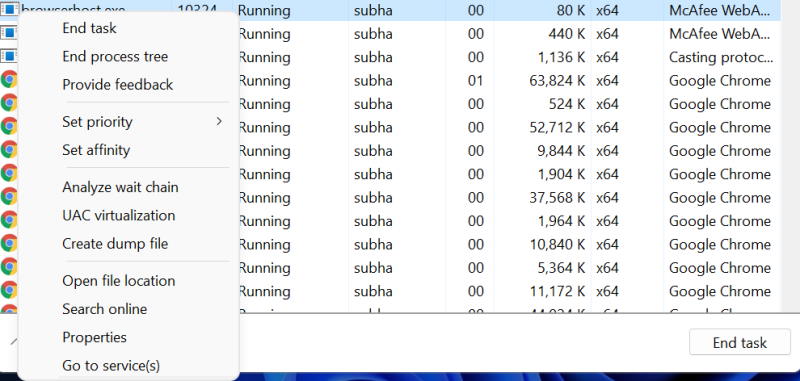Expand the Set priority submenu arrow
This screenshot has width=800, height=381.
point(219,121)
